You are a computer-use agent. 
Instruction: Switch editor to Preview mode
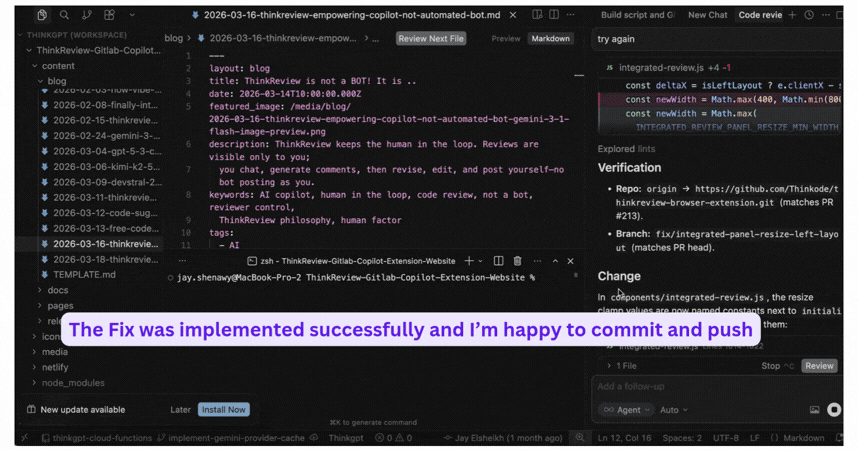click(x=506, y=38)
